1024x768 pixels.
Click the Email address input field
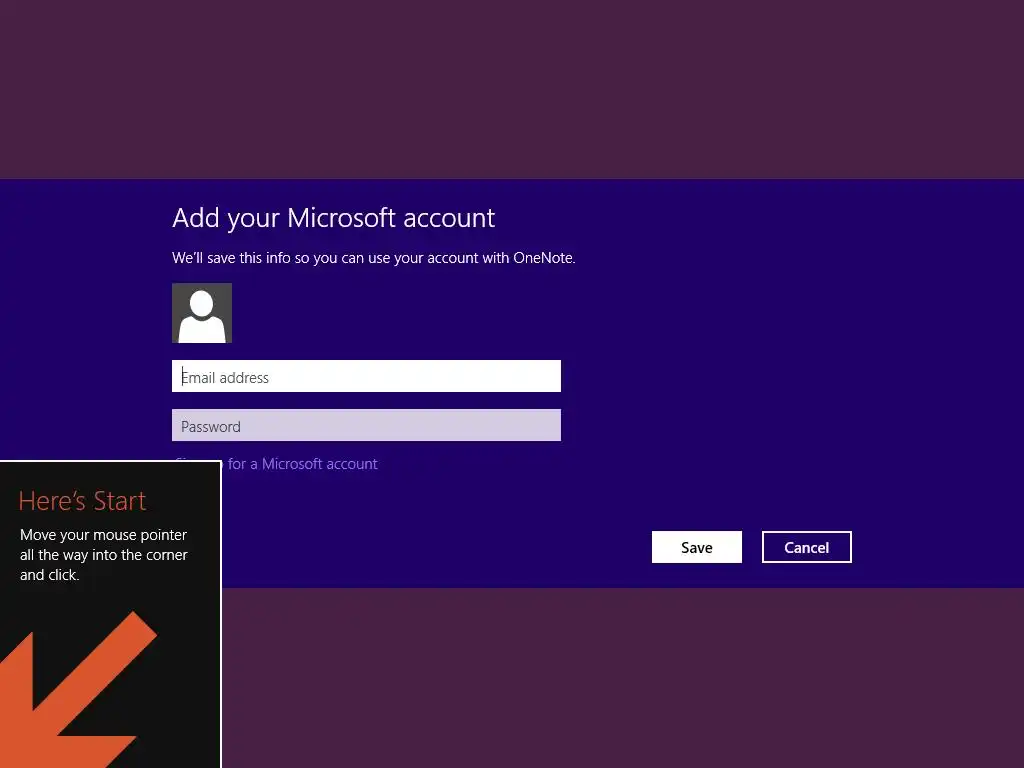click(x=366, y=376)
